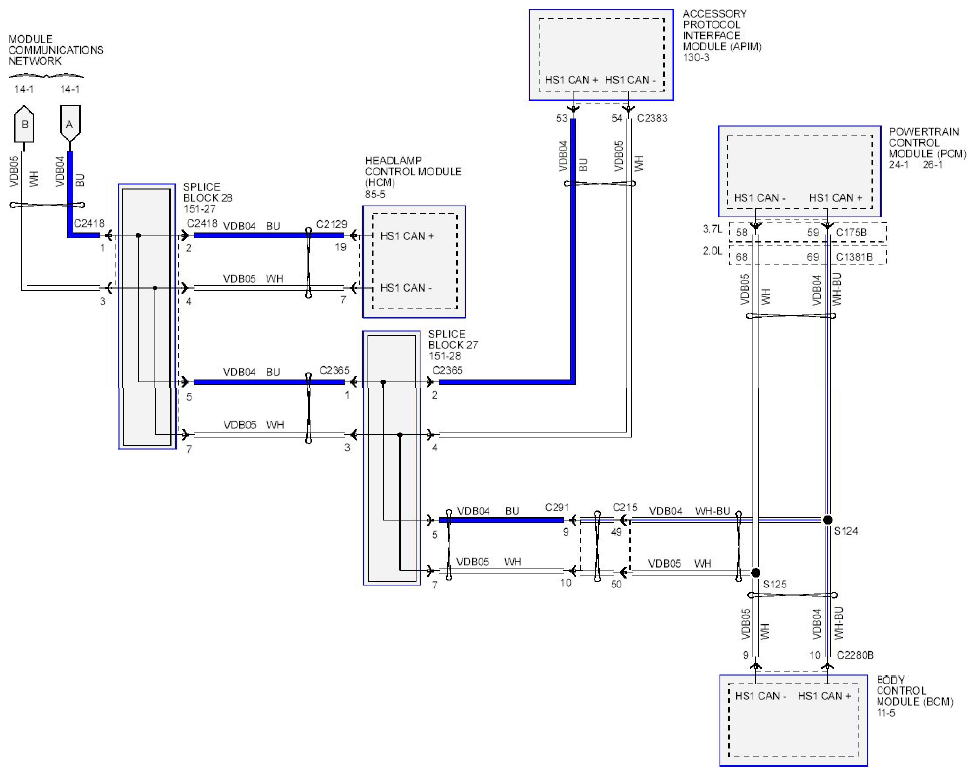Click the "2.0L" engine label
976x776 pixels.
point(713,251)
